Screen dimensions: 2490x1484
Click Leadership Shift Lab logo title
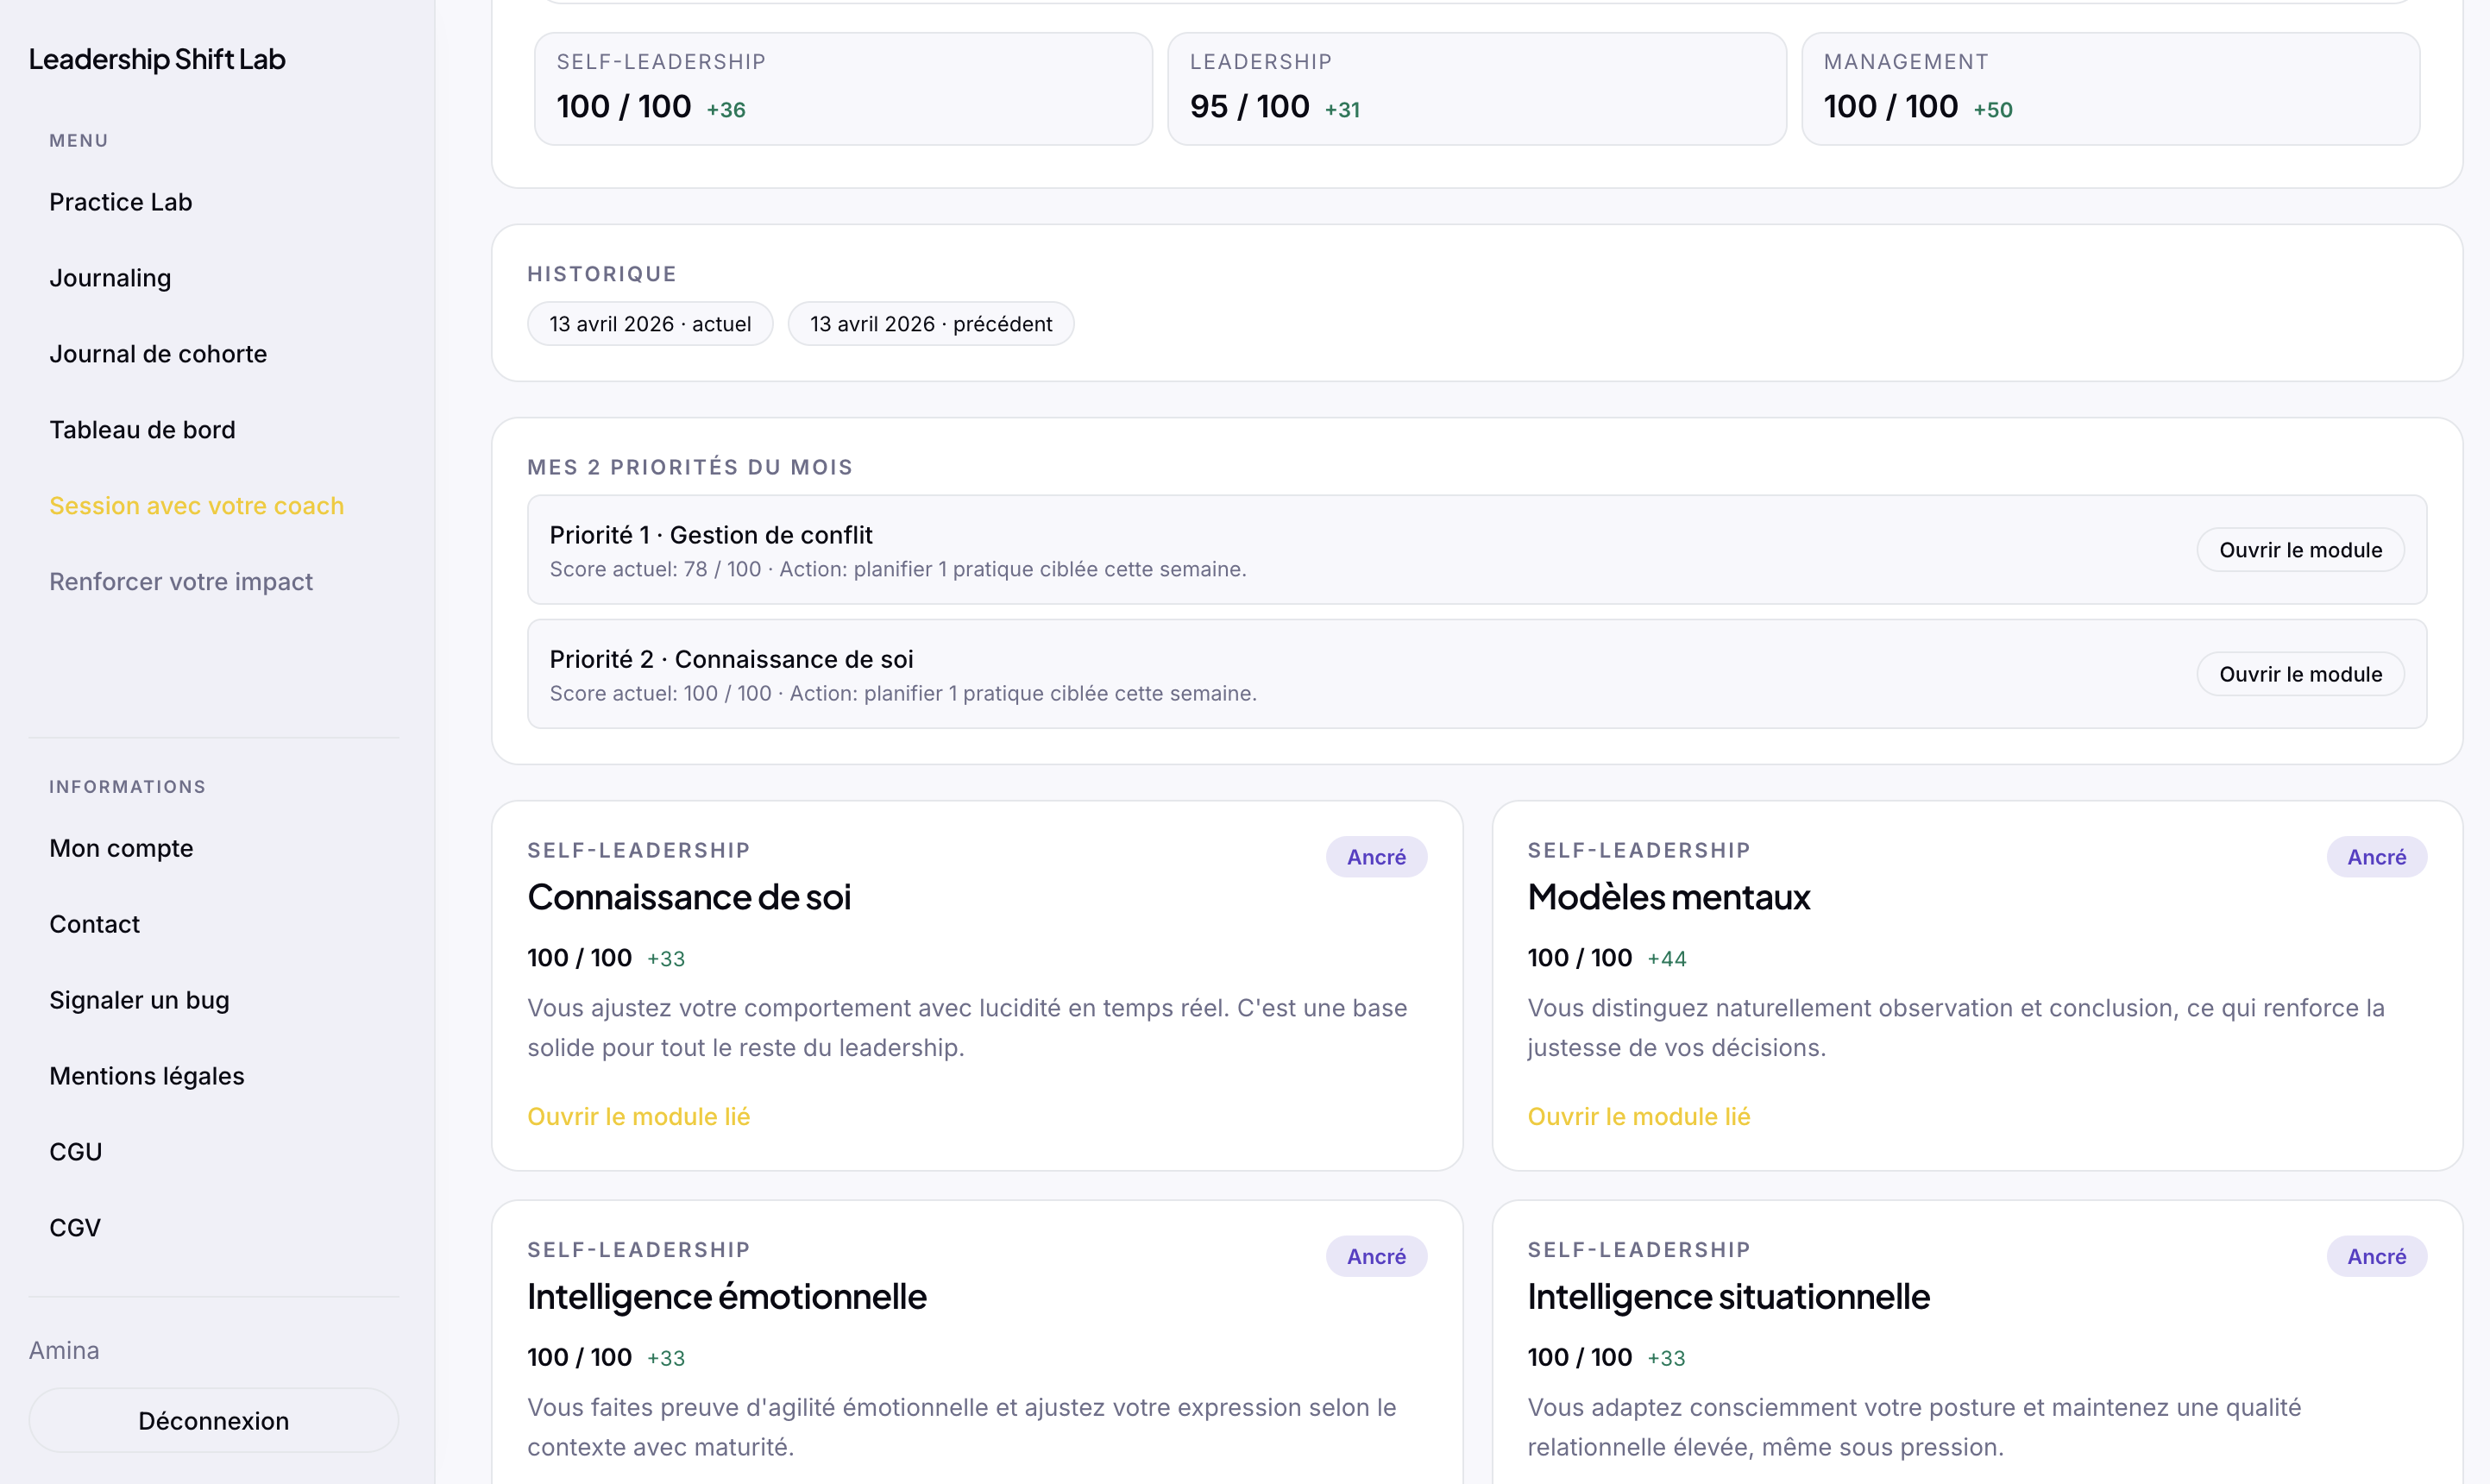click(157, 59)
